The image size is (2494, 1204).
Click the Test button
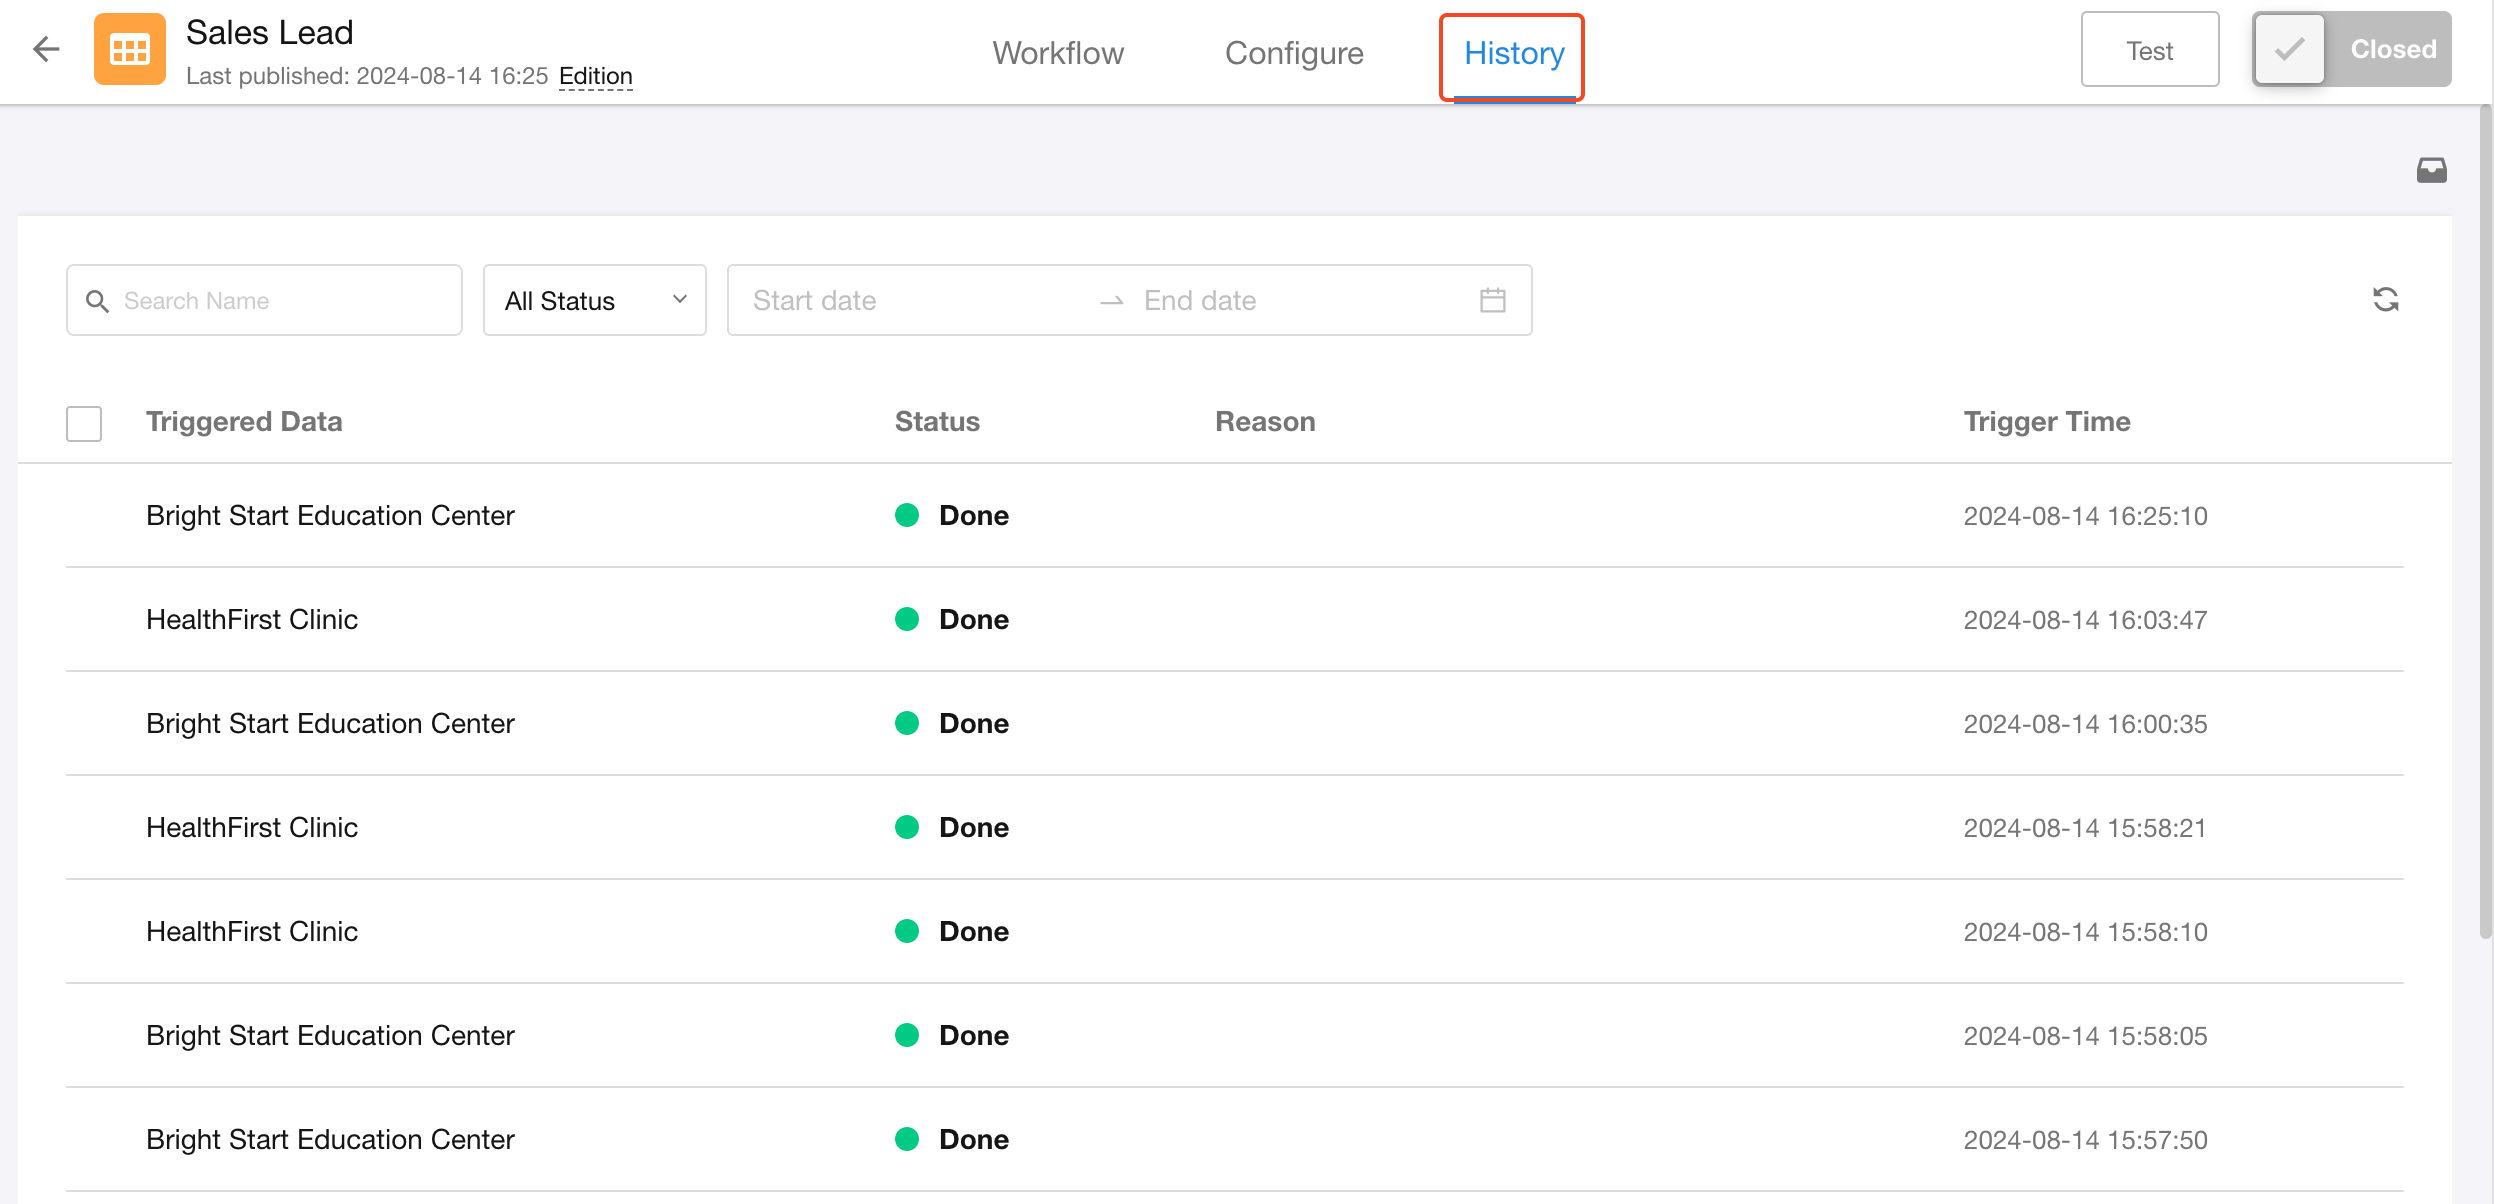point(2149,50)
